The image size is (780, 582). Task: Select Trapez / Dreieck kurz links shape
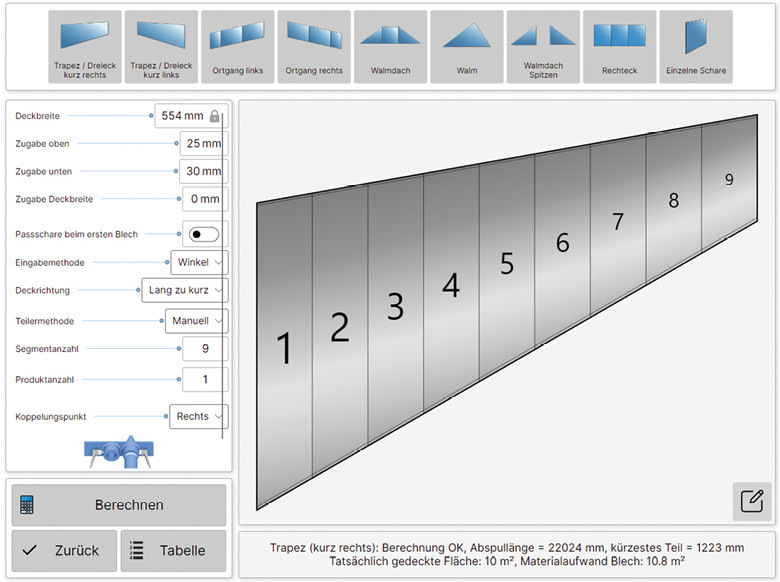pyautogui.click(x=161, y=47)
